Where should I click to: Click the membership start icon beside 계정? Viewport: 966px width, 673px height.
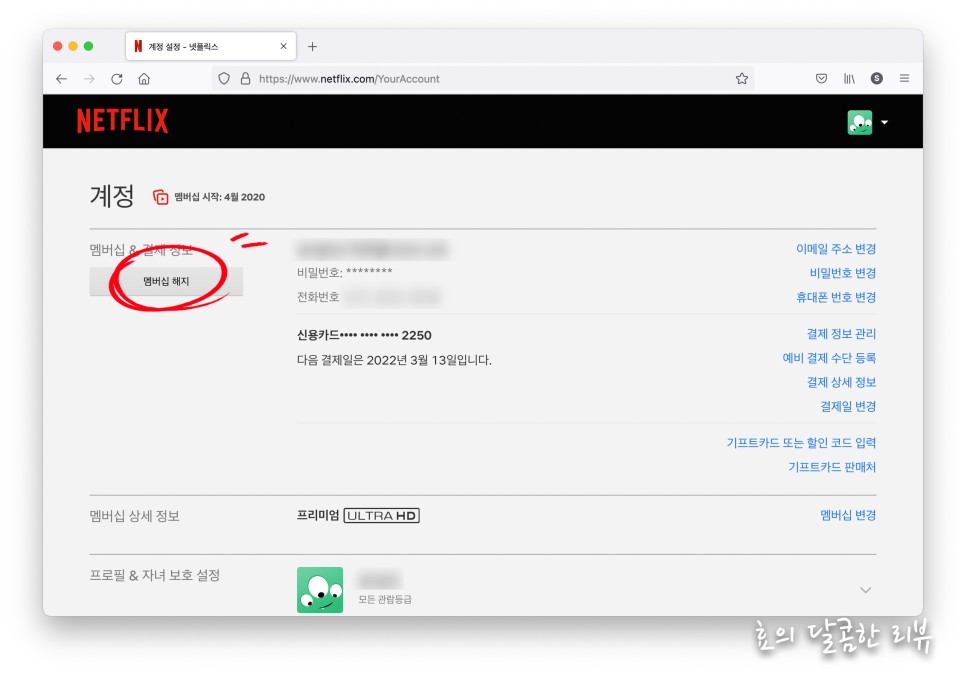coord(160,197)
